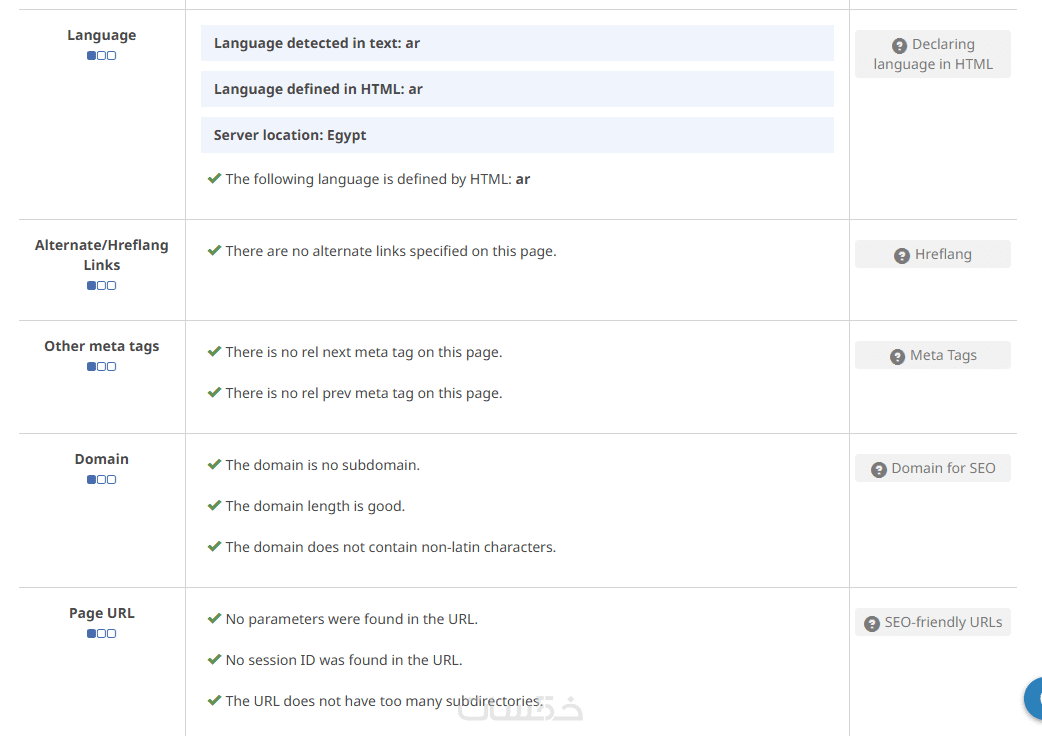Screen dimensions: 1042x736
Task: Click the importance rating under Alternate/Hreflang Links
Action: click(x=101, y=286)
